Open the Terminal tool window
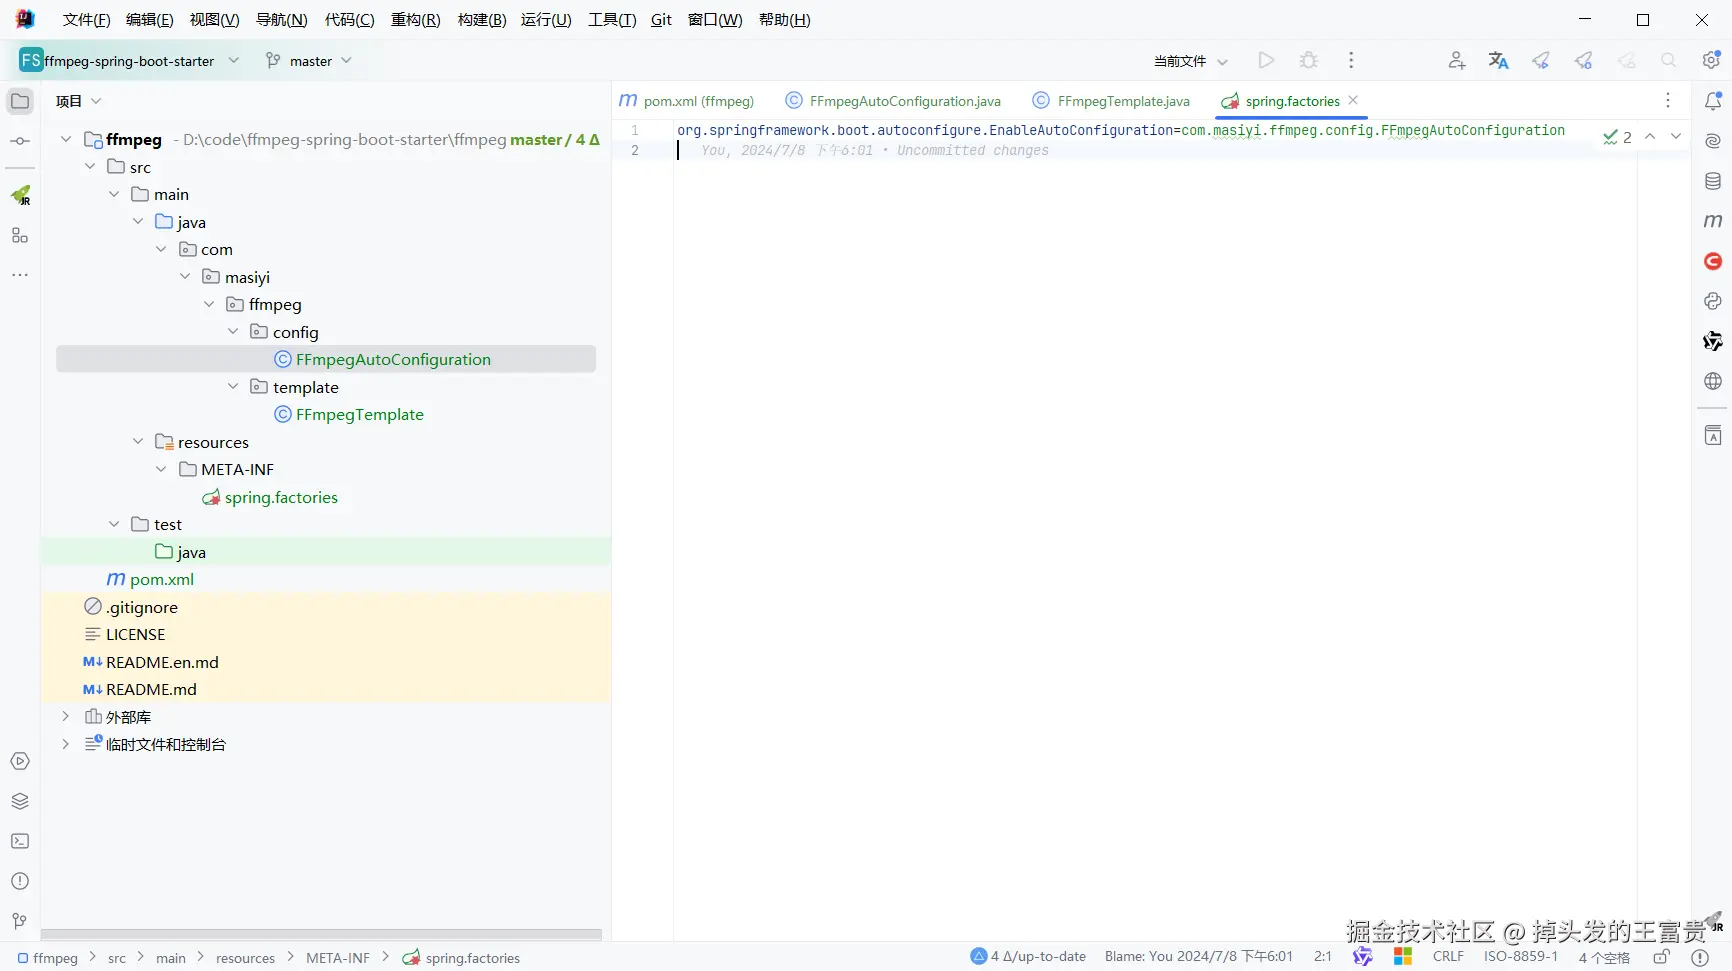 point(20,841)
